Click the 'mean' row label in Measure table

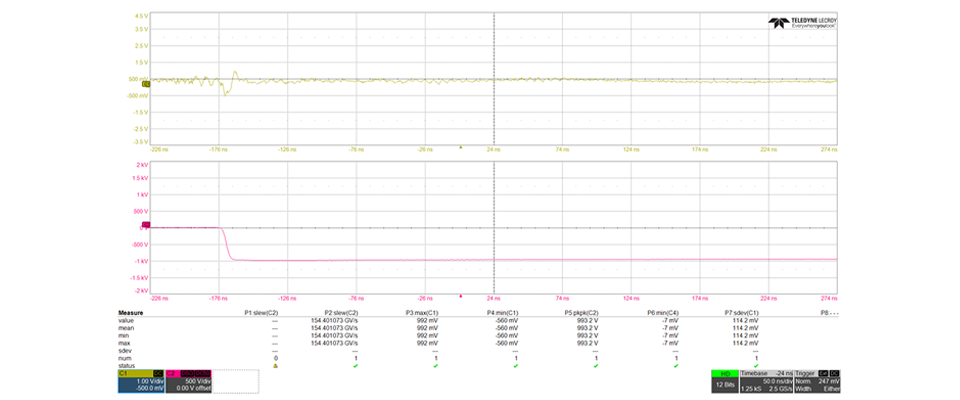point(124,328)
